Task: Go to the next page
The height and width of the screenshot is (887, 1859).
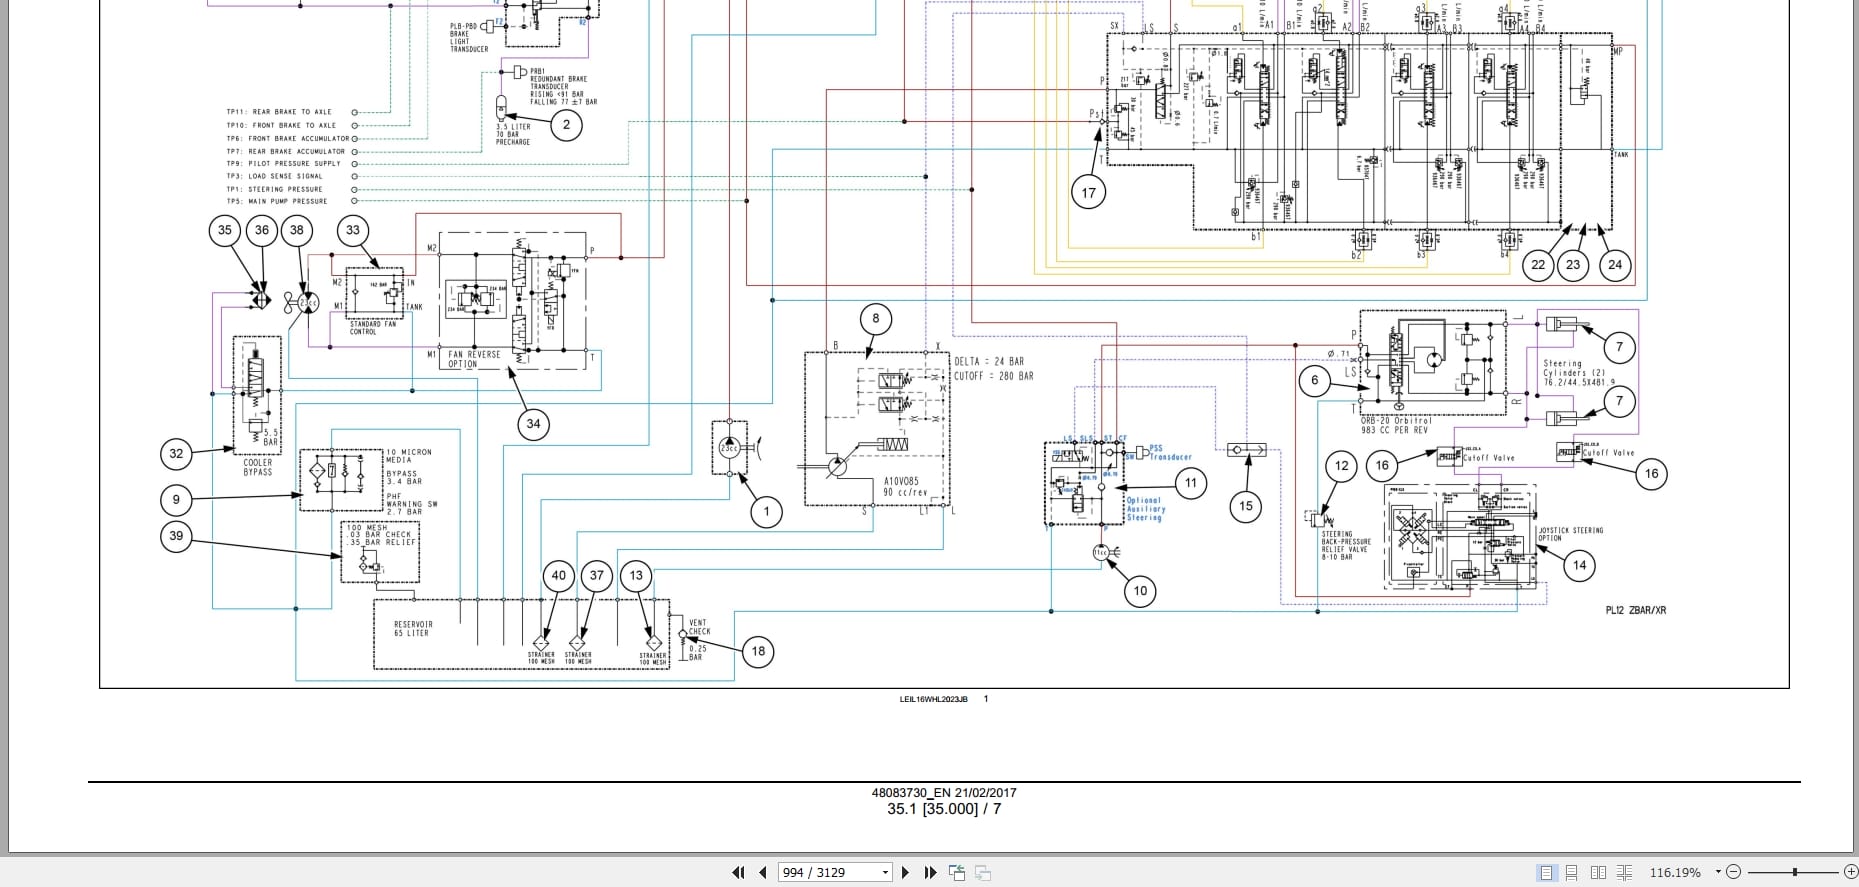Action: (x=906, y=872)
